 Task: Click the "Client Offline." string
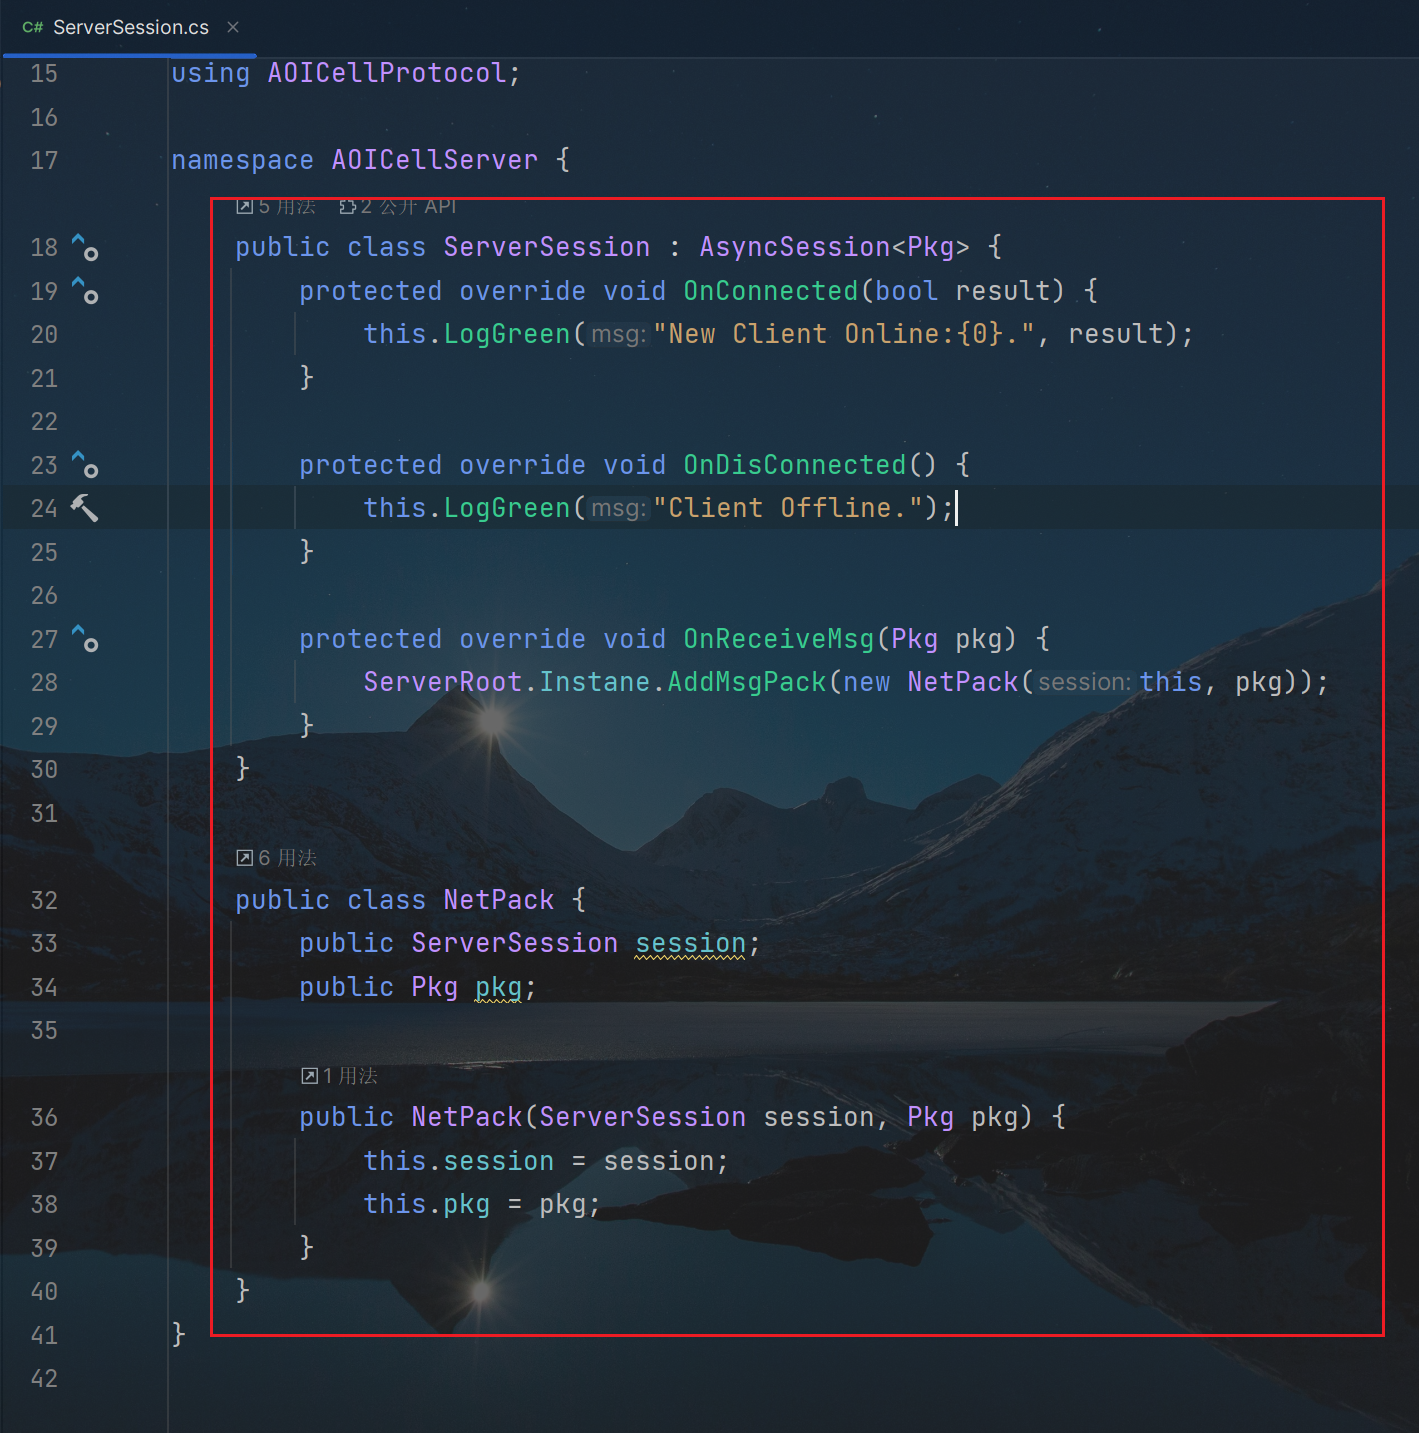tap(788, 508)
